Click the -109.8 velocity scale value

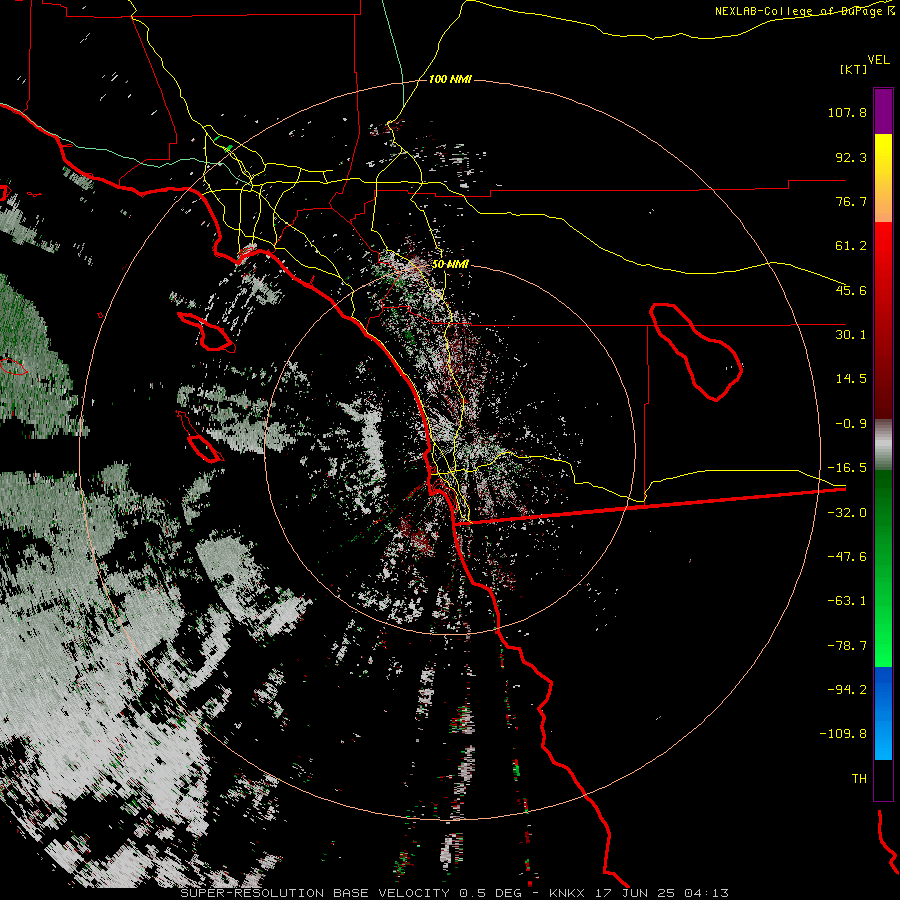pos(843,734)
